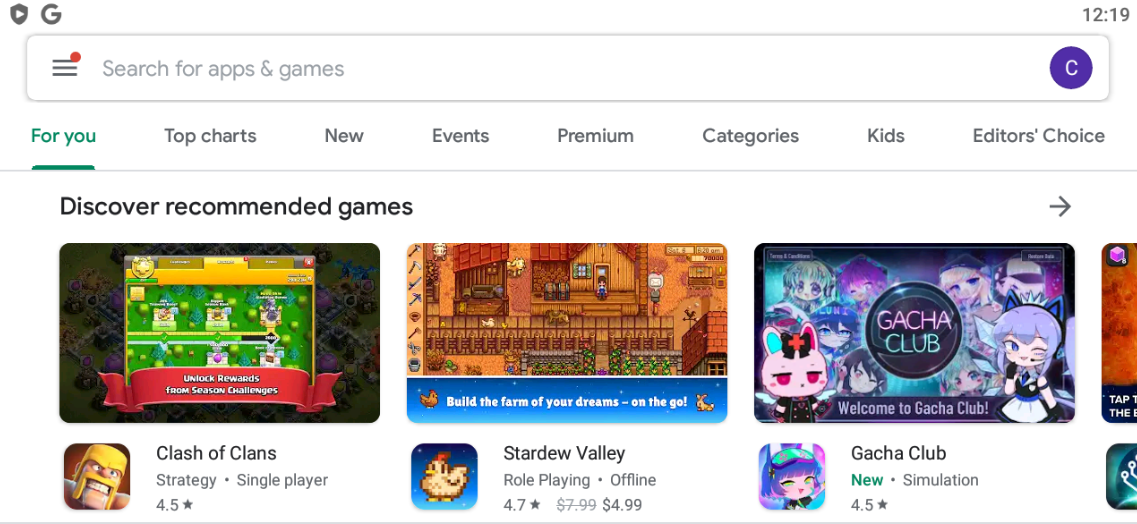The width and height of the screenshot is (1137, 524).
Task: Tap the partially visible app icon at right edge
Action: click(x=1121, y=476)
